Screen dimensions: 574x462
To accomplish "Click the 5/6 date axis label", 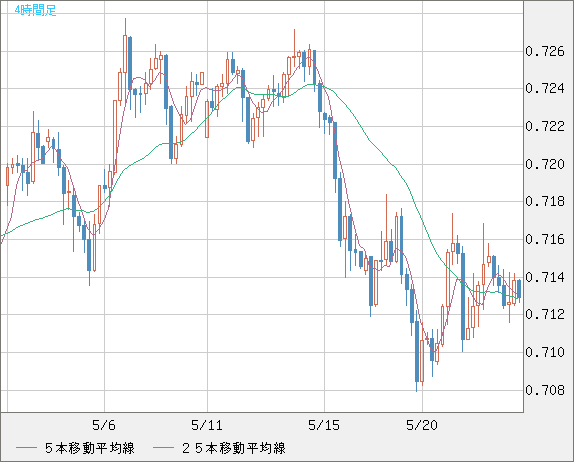I will click(104, 425).
